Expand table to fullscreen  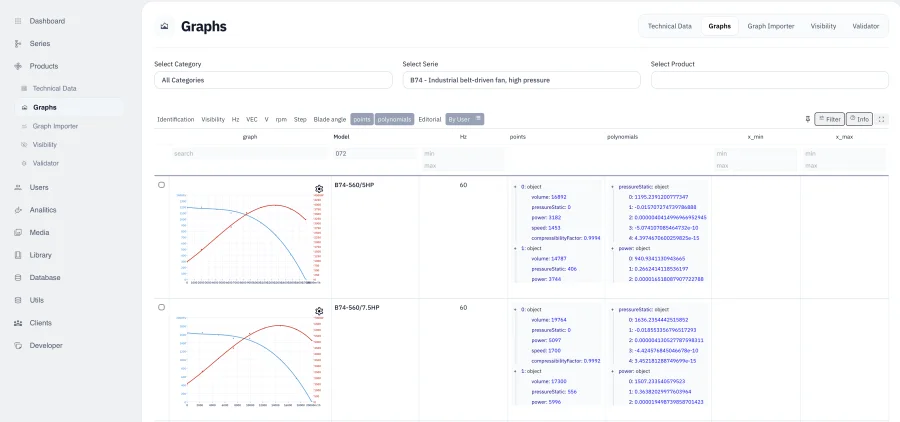[x=882, y=119]
